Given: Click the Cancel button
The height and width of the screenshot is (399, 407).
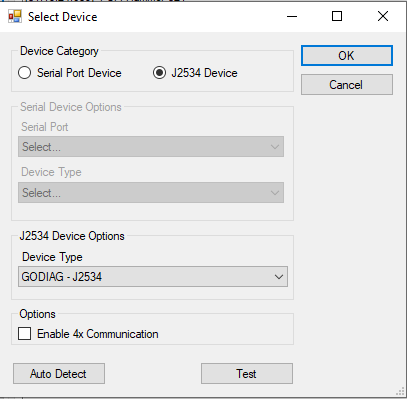Looking at the screenshot, I should click(347, 85).
